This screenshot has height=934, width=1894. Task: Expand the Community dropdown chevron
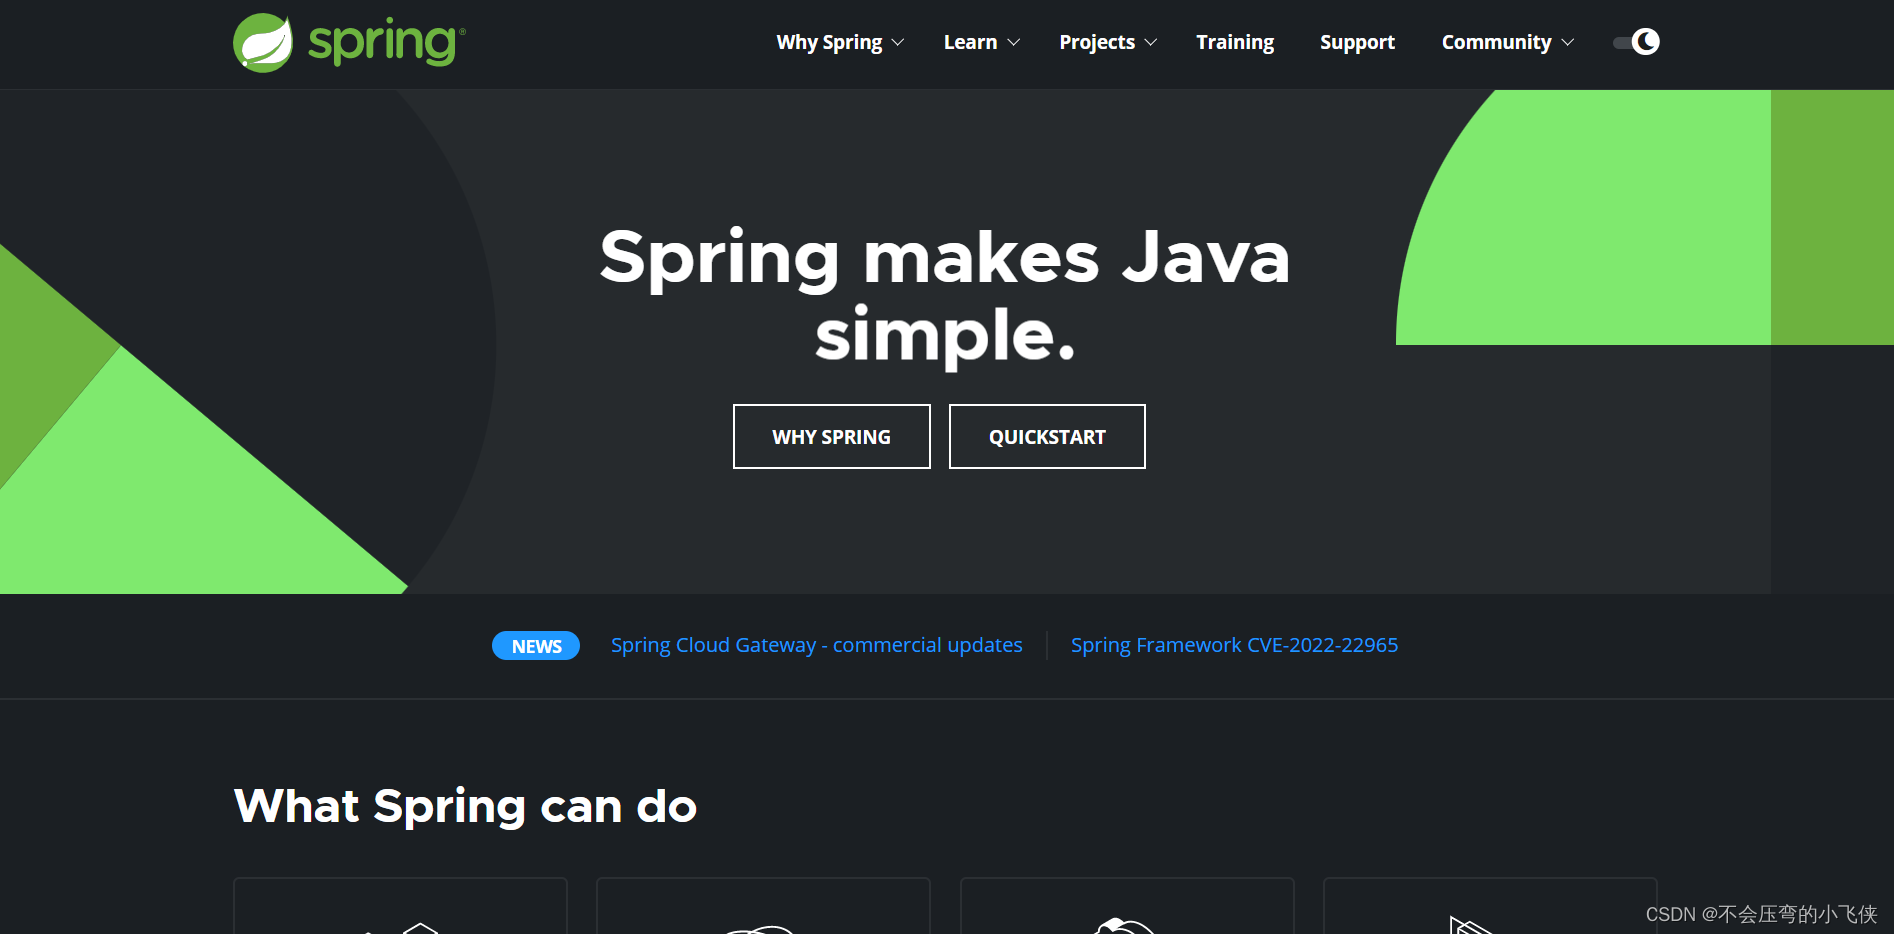click(1568, 43)
